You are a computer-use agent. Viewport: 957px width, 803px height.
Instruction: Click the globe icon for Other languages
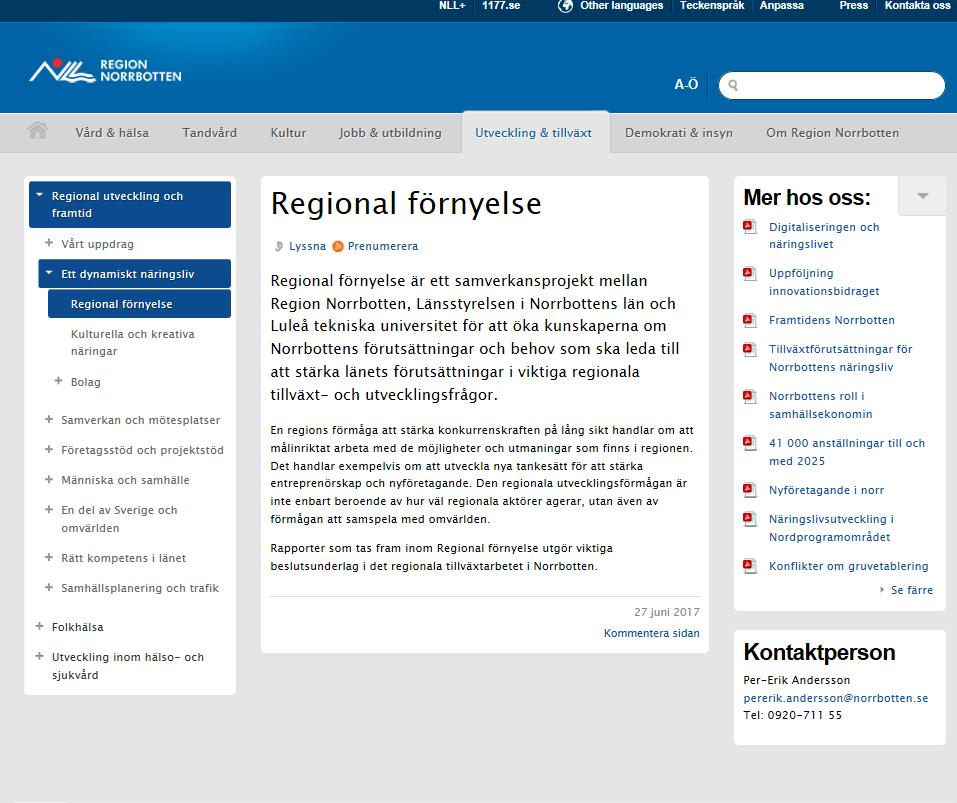coord(565,6)
